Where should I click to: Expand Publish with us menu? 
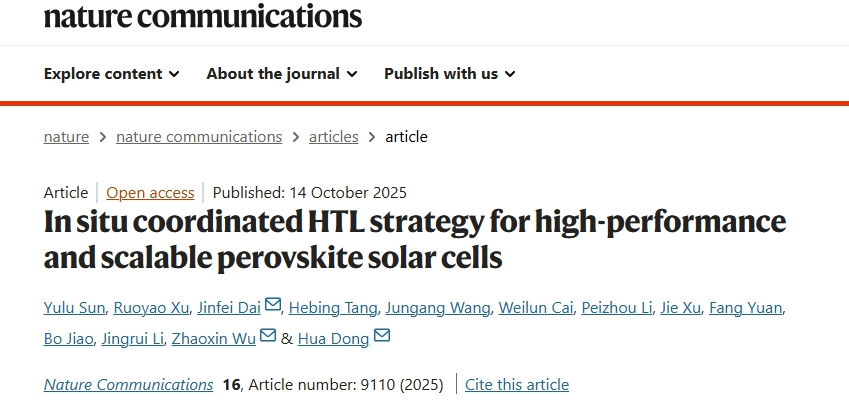pyautogui.click(x=449, y=74)
